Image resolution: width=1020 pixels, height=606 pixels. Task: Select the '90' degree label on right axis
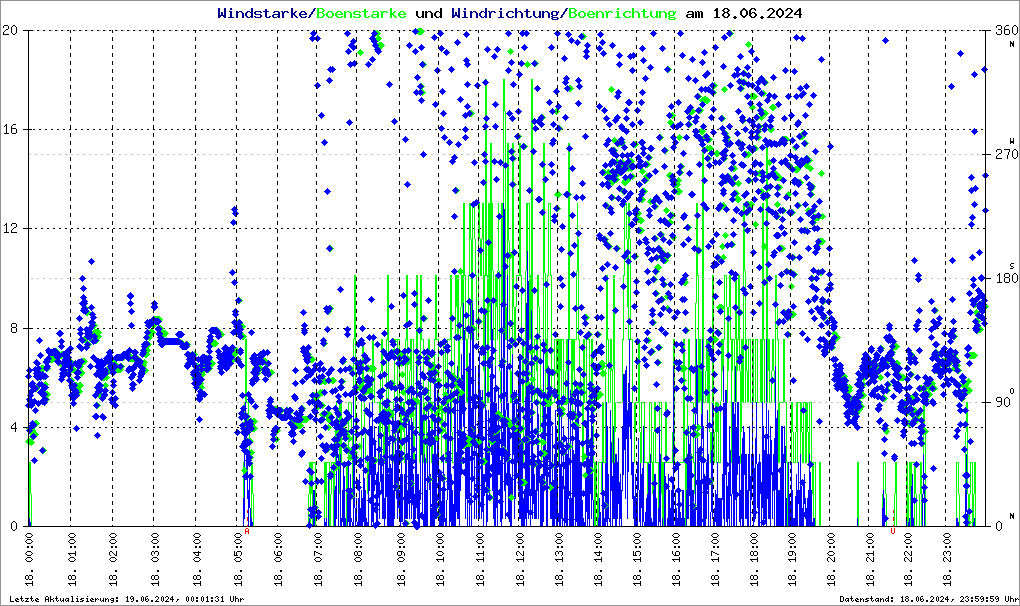pos(1000,402)
